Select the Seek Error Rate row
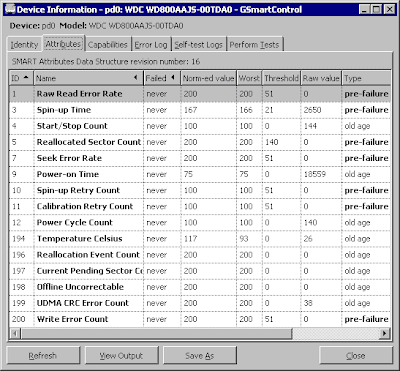The width and height of the screenshot is (400, 371). (x=200, y=158)
